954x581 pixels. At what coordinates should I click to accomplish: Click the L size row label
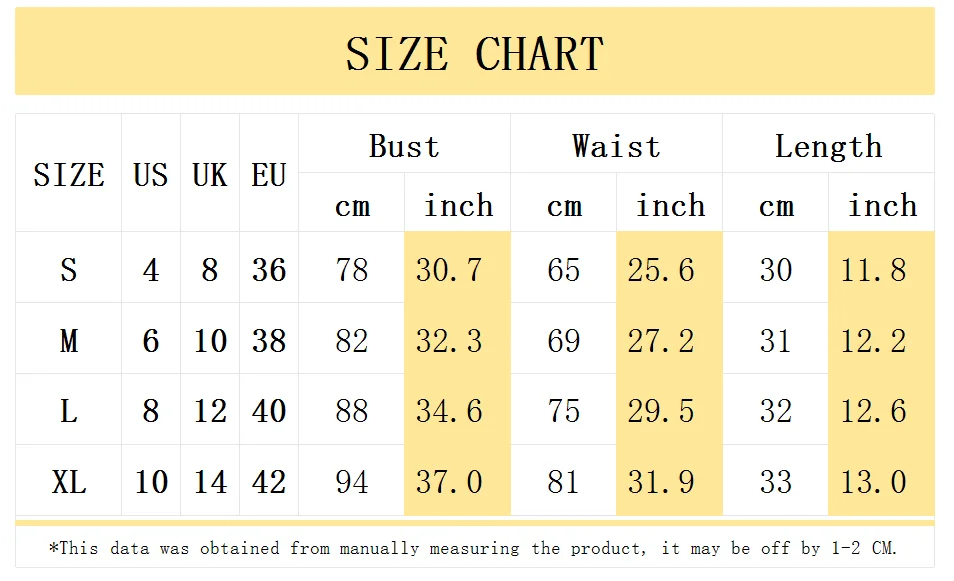pyautogui.click(x=69, y=411)
